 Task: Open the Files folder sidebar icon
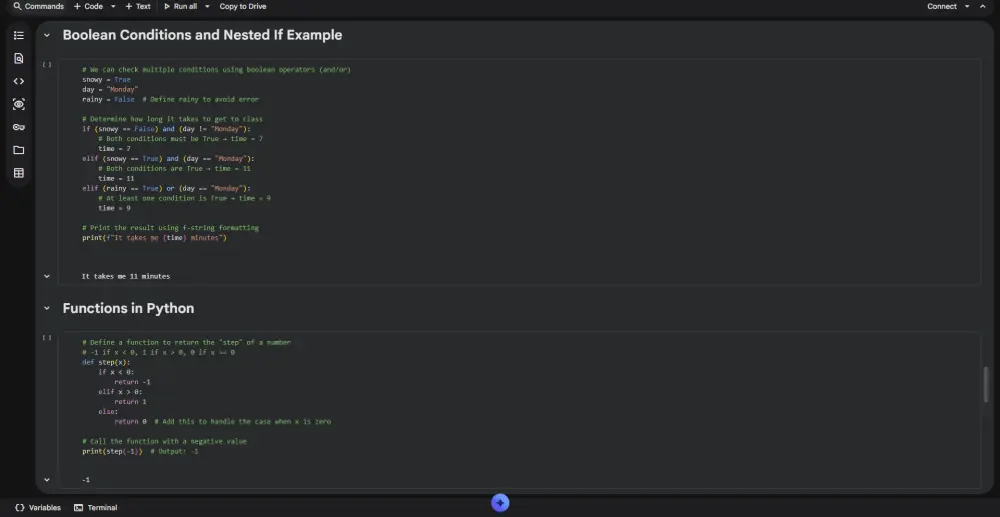point(18,150)
